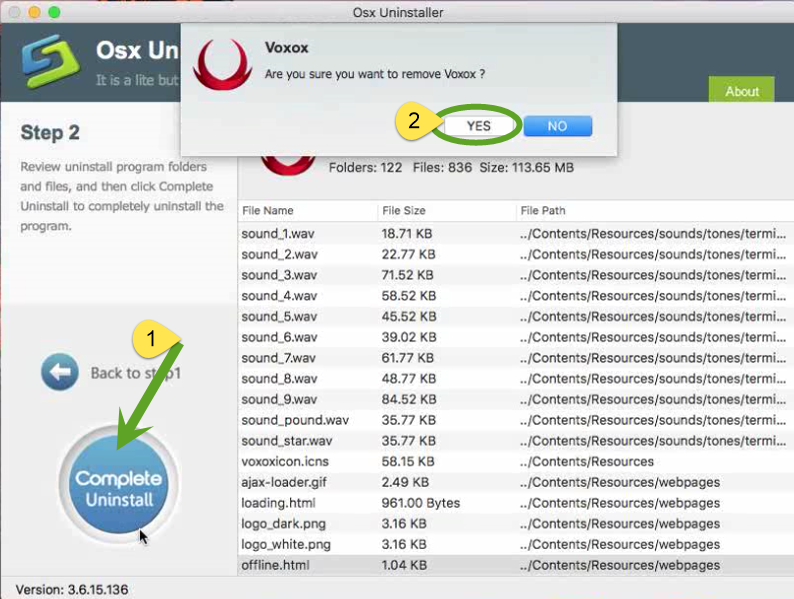Select the loading.html file

515,503
